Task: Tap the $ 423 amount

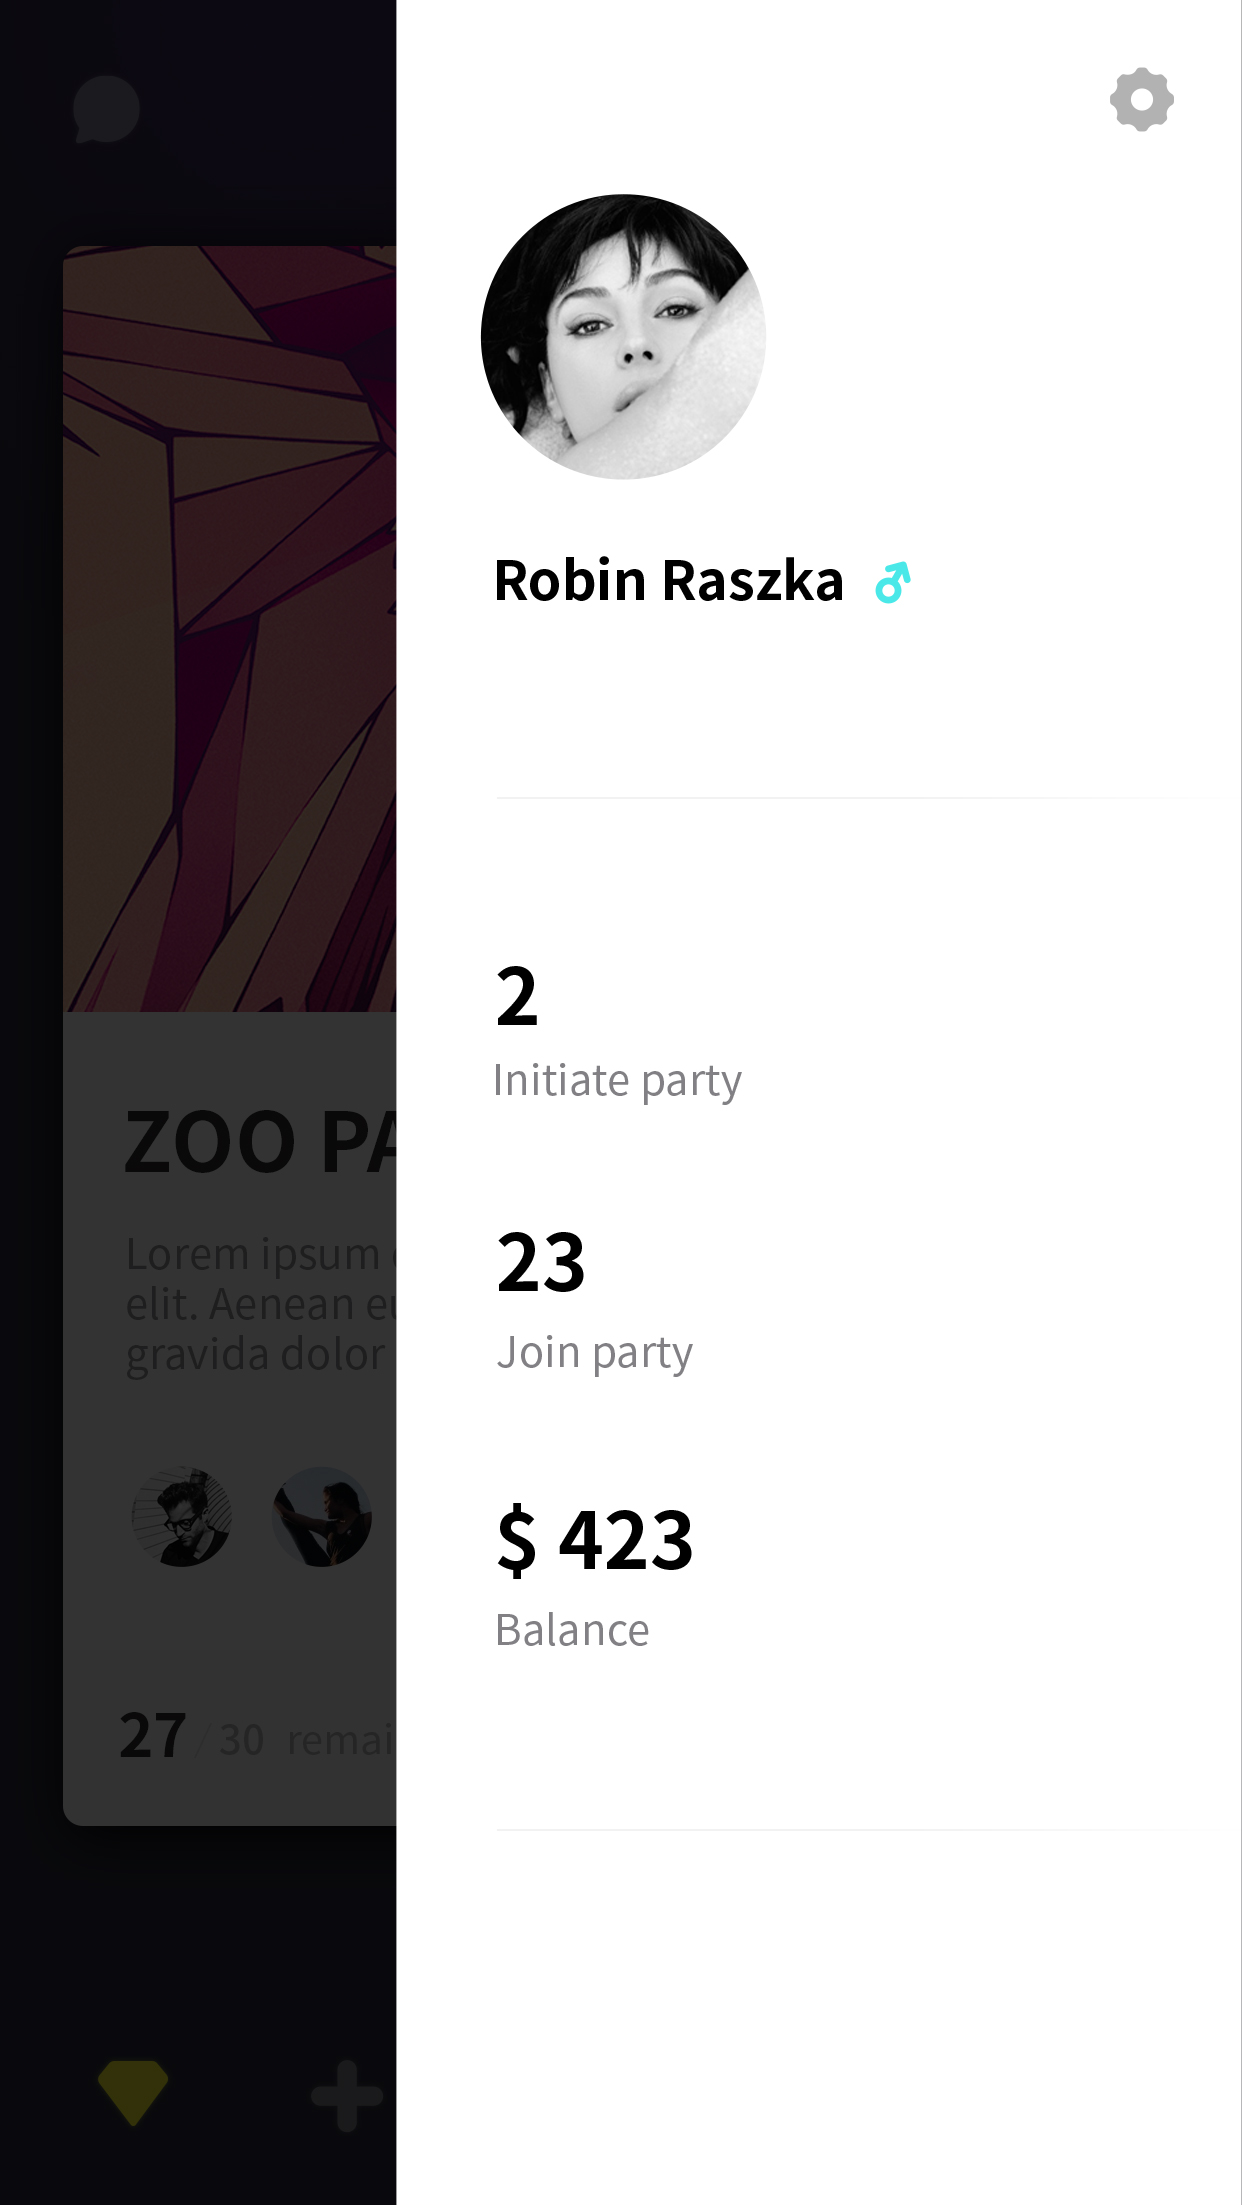Action: coord(595,1541)
